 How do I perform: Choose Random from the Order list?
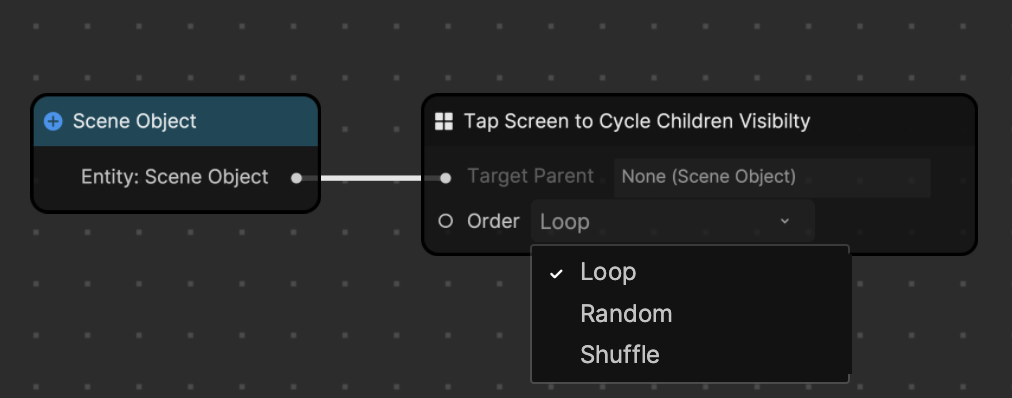click(x=690, y=313)
